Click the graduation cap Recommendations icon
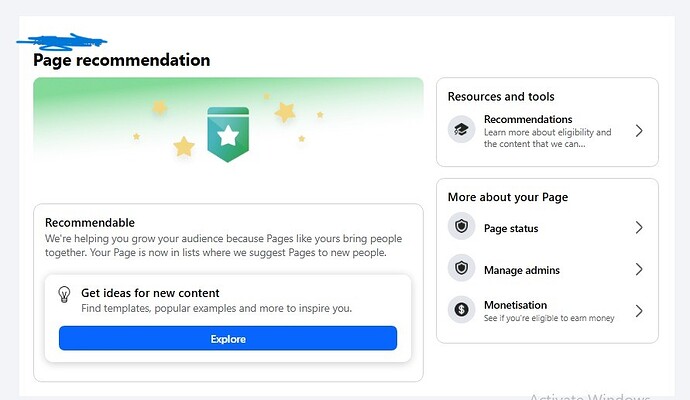This screenshot has height=400, width=690. (x=461, y=130)
